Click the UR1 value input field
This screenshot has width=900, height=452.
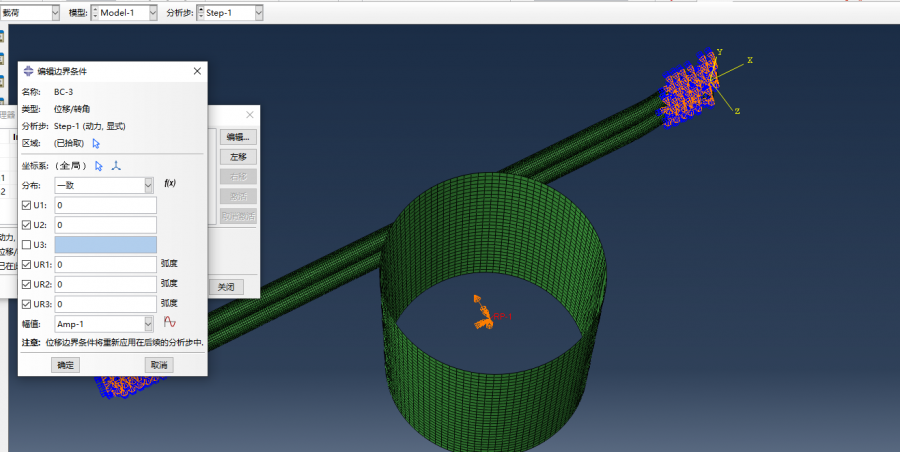pyautogui.click(x=106, y=265)
